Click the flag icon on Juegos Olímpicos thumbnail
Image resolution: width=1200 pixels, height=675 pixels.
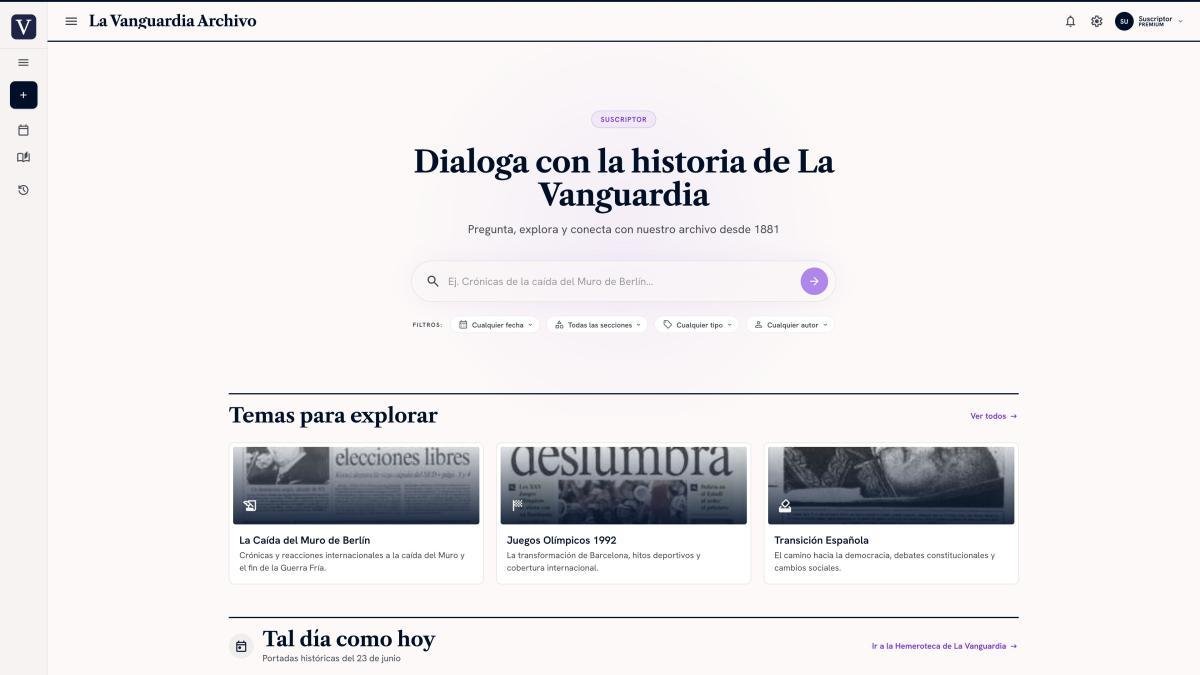[x=517, y=506]
